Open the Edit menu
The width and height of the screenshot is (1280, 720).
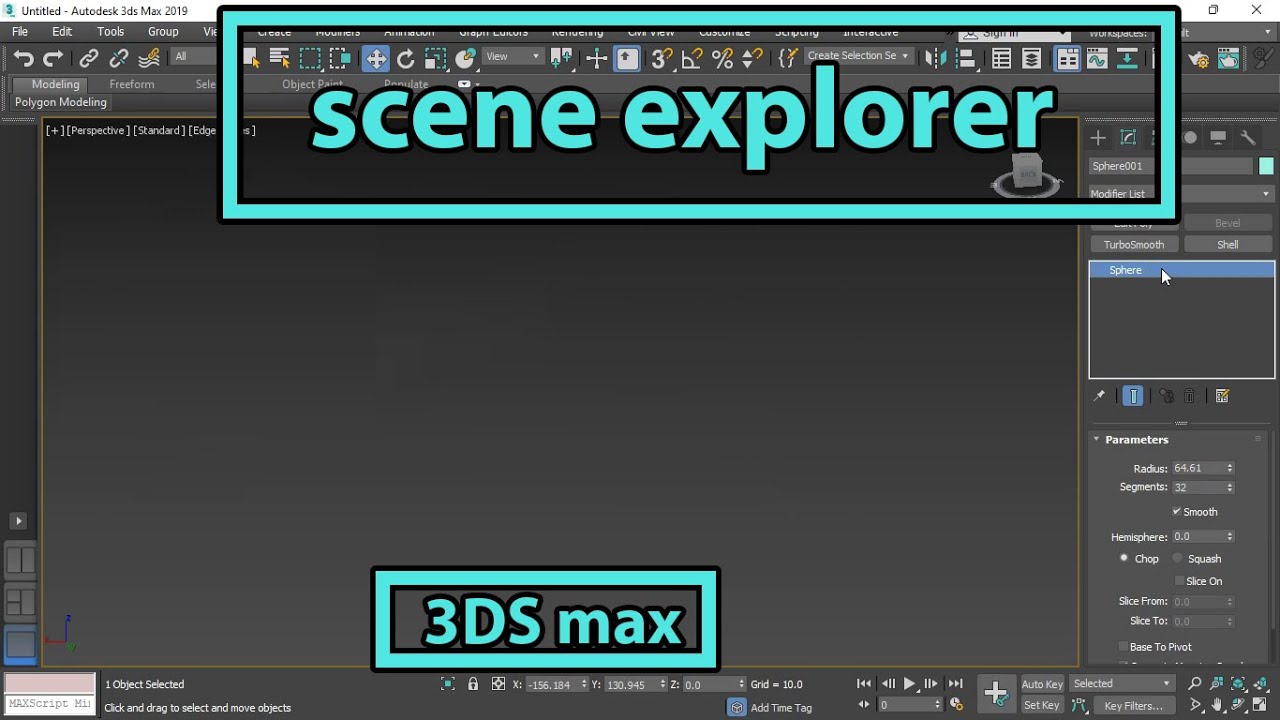click(x=62, y=31)
